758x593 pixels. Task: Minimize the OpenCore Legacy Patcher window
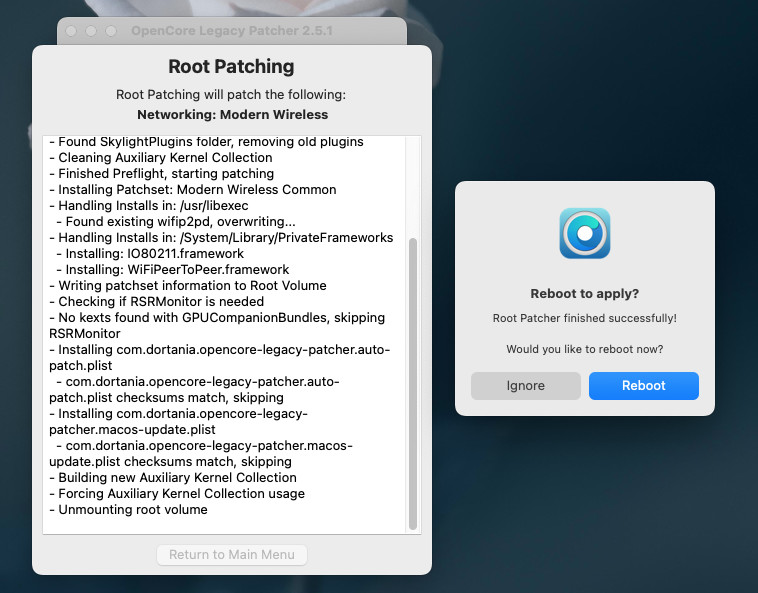91,31
